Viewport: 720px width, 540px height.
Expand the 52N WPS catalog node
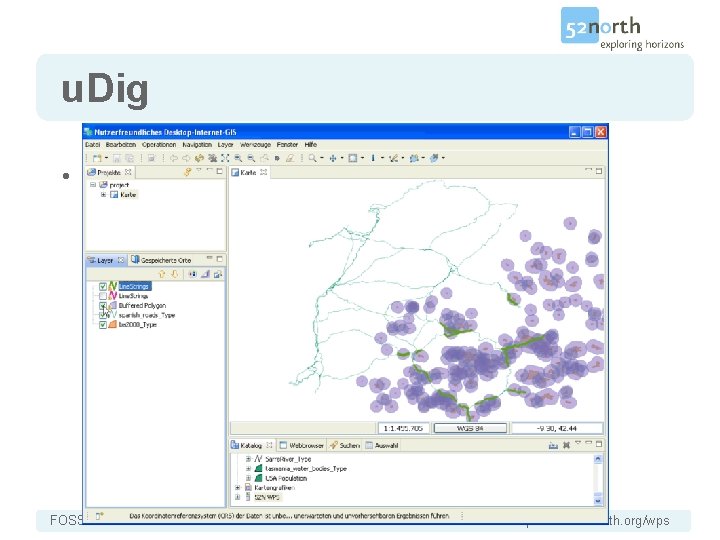237,497
